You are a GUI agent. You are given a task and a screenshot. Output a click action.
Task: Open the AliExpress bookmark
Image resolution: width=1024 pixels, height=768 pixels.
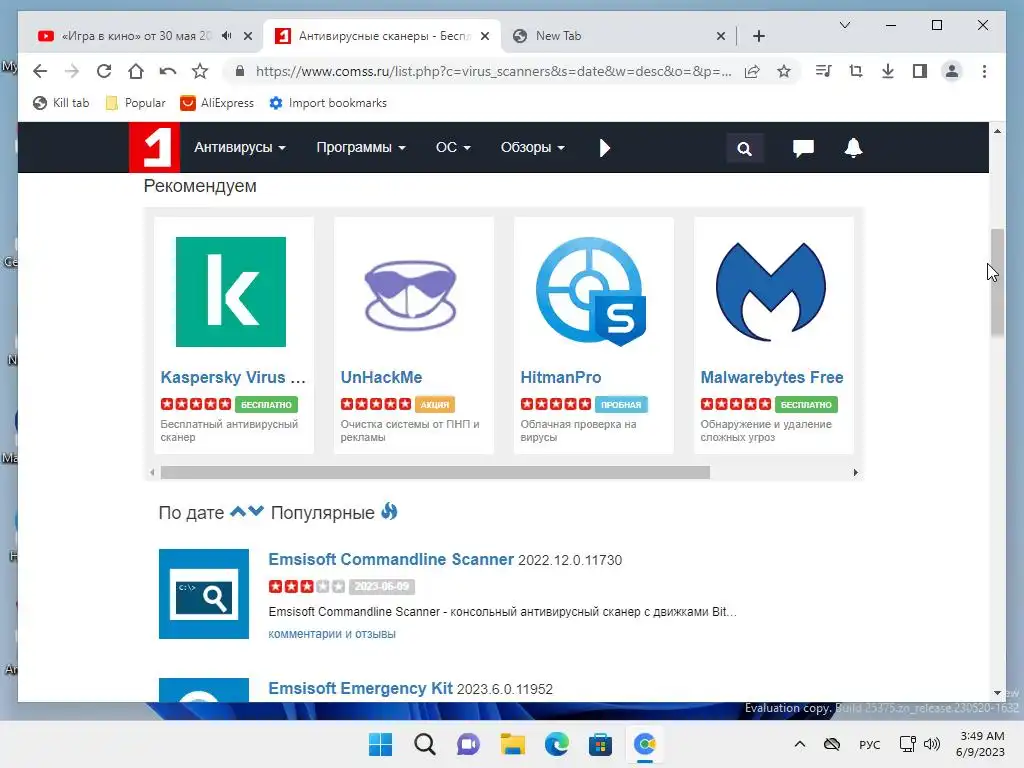click(217, 103)
